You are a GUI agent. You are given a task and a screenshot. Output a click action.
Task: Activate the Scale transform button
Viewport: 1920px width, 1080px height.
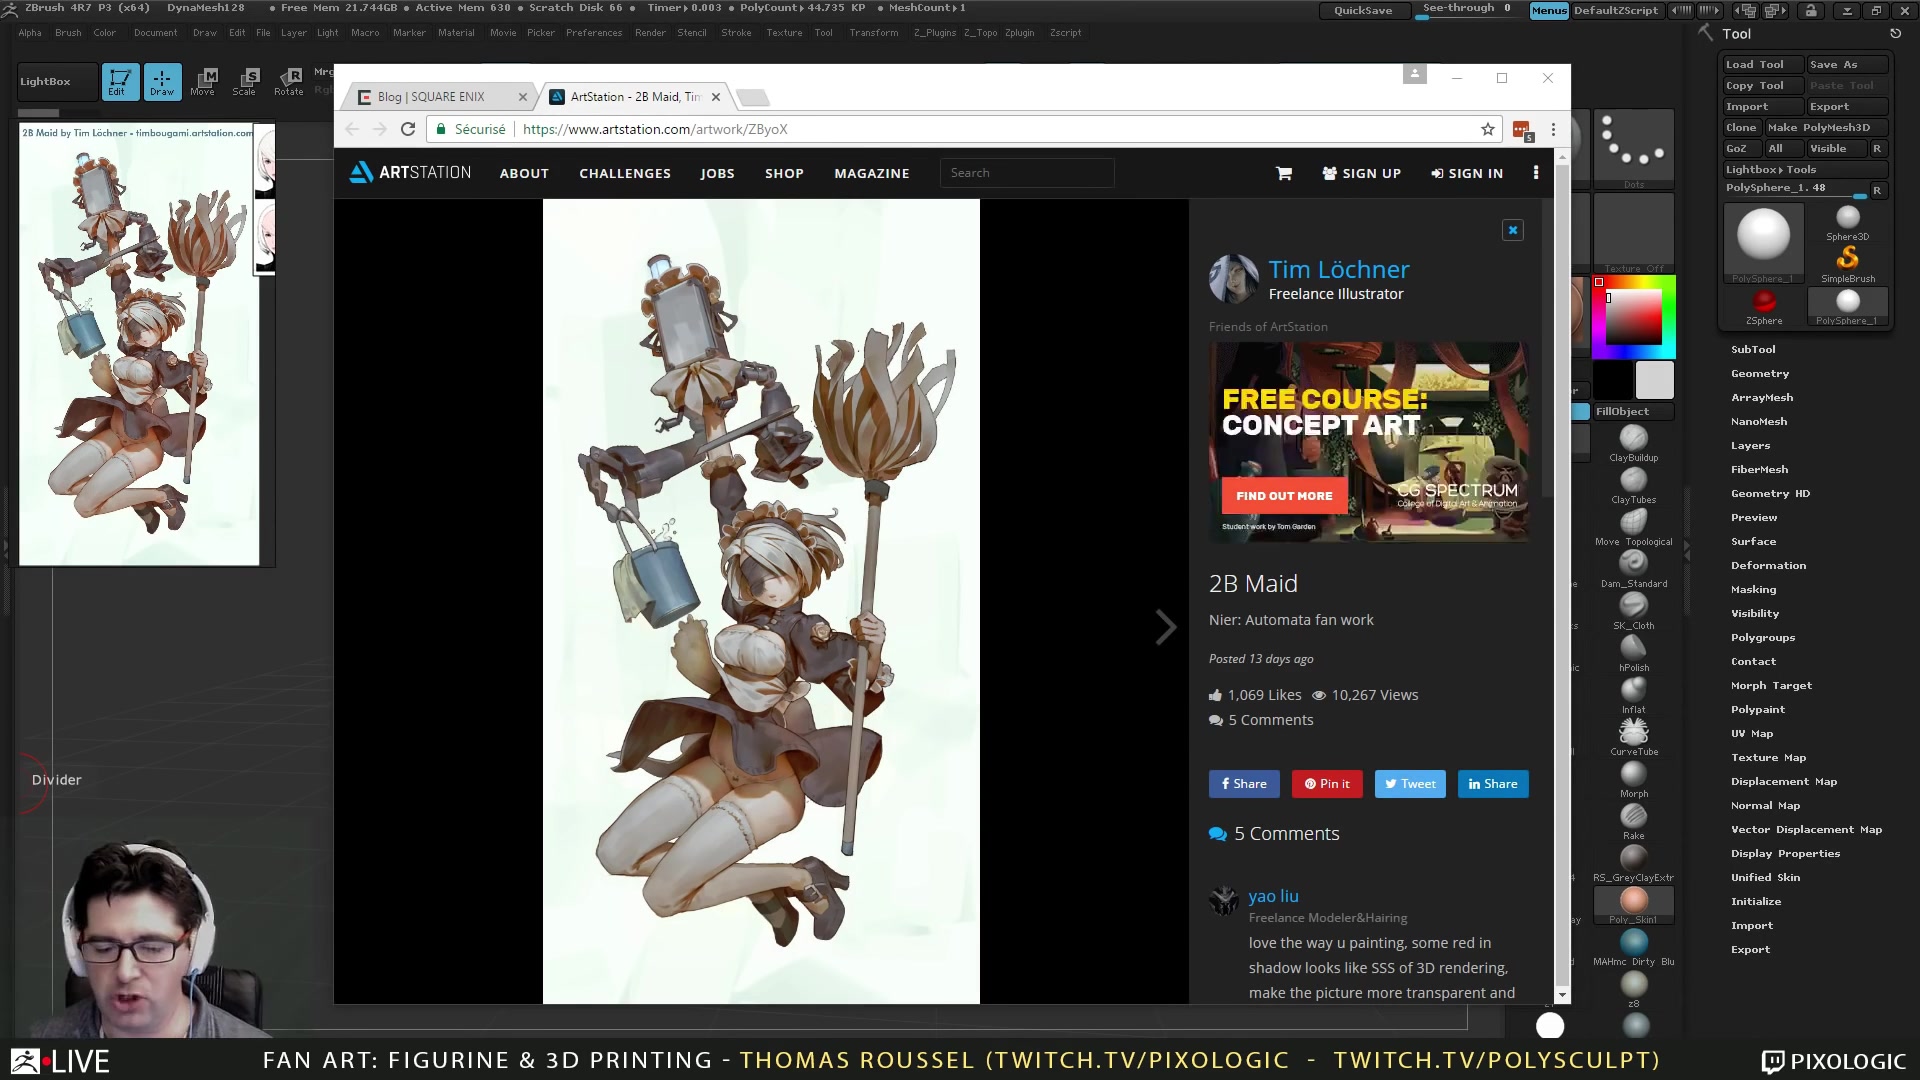[245, 81]
